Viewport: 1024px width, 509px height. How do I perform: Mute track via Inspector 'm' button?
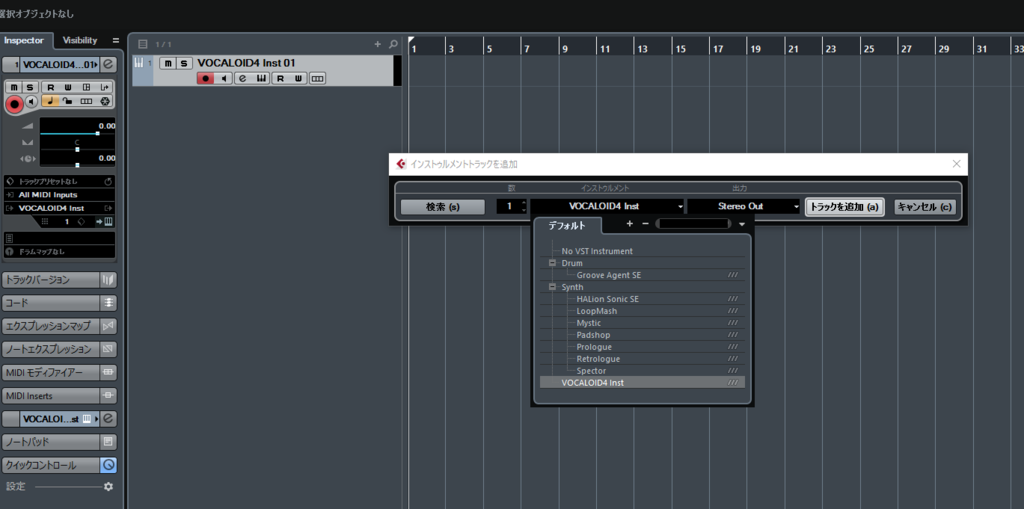coord(14,87)
